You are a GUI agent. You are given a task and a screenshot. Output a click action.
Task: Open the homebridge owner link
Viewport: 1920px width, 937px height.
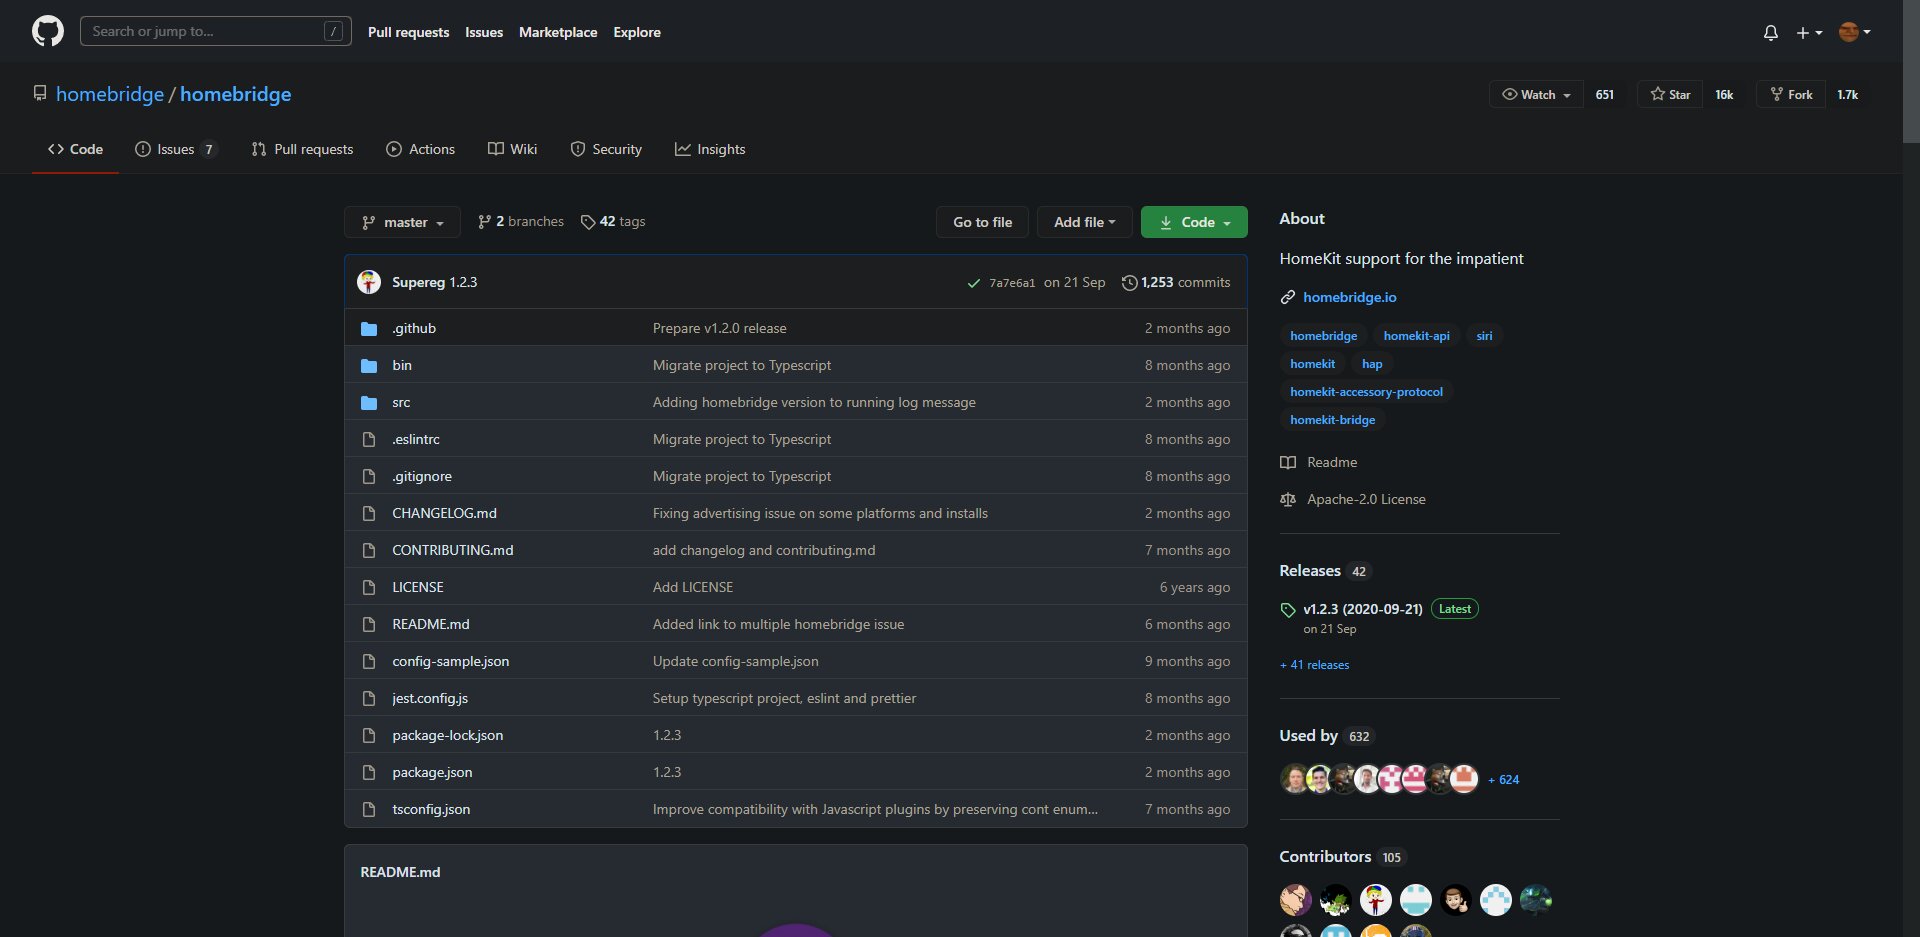pos(110,94)
